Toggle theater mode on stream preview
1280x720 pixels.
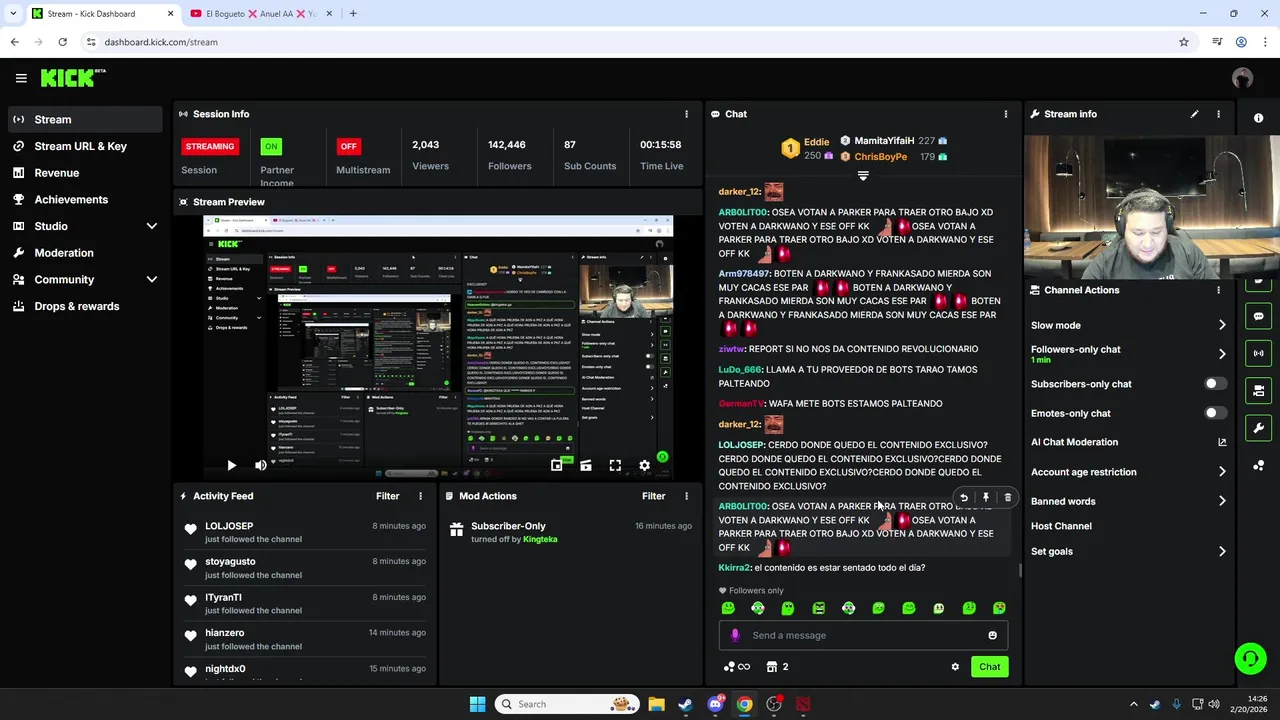tap(586, 465)
